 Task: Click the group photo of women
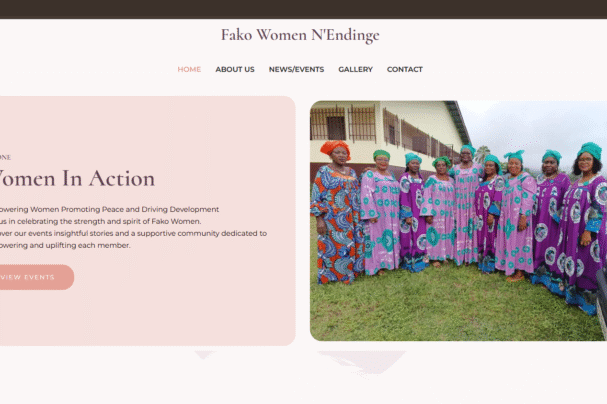click(x=458, y=220)
